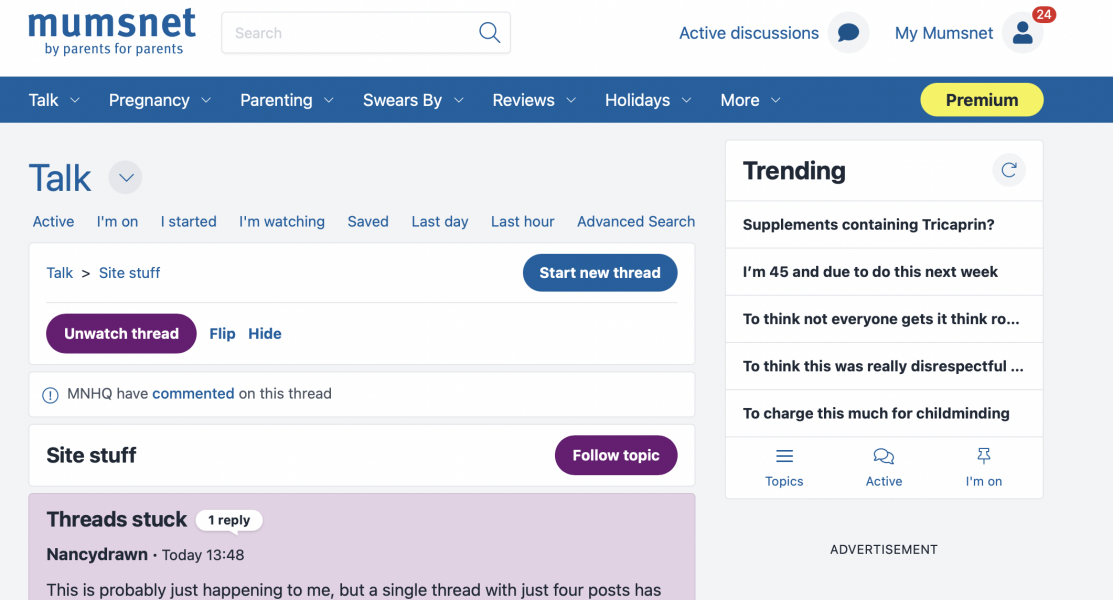Click the search magnifying glass icon
This screenshot has height=600, width=1113.
(489, 32)
